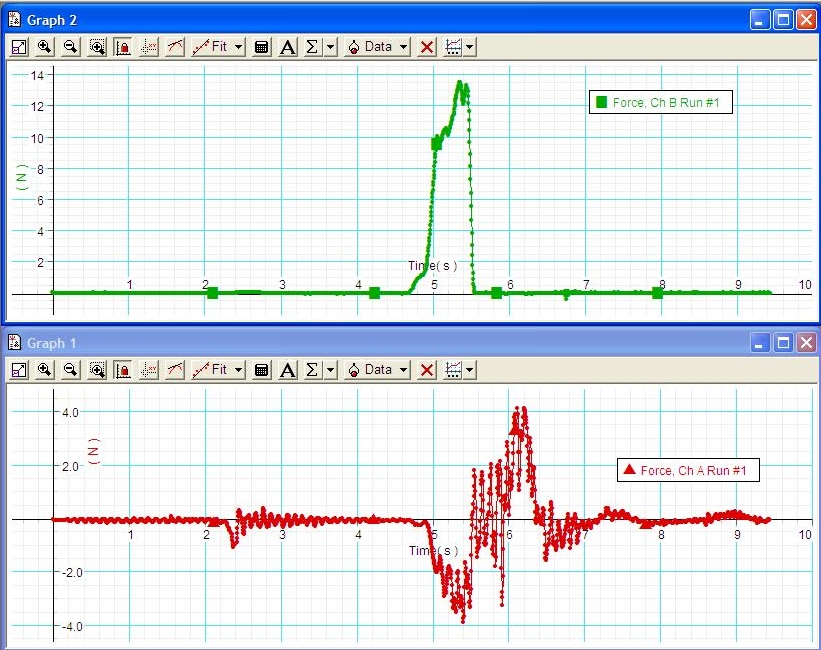Viewport: 821px width, 650px height.
Task: Select the Slope tool in Graph 1
Action: click(175, 370)
